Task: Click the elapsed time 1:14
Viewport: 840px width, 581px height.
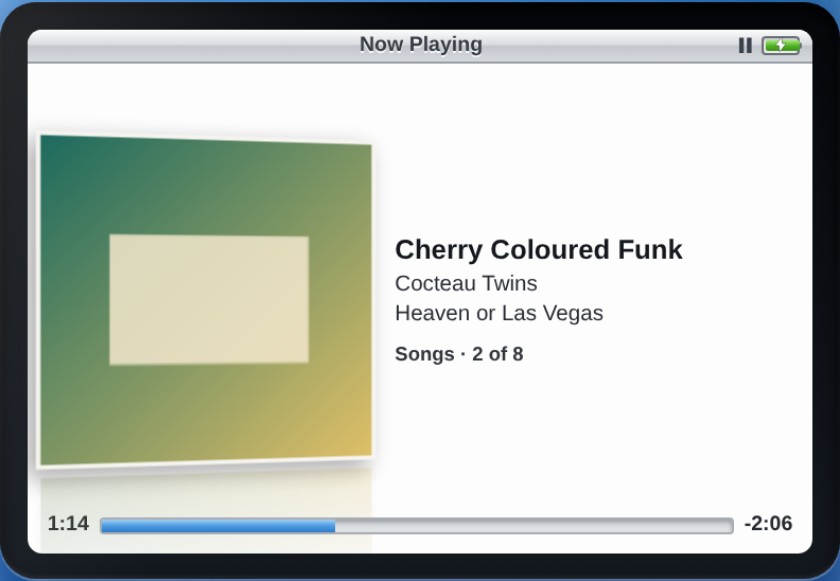Action: click(x=68, y=523)
